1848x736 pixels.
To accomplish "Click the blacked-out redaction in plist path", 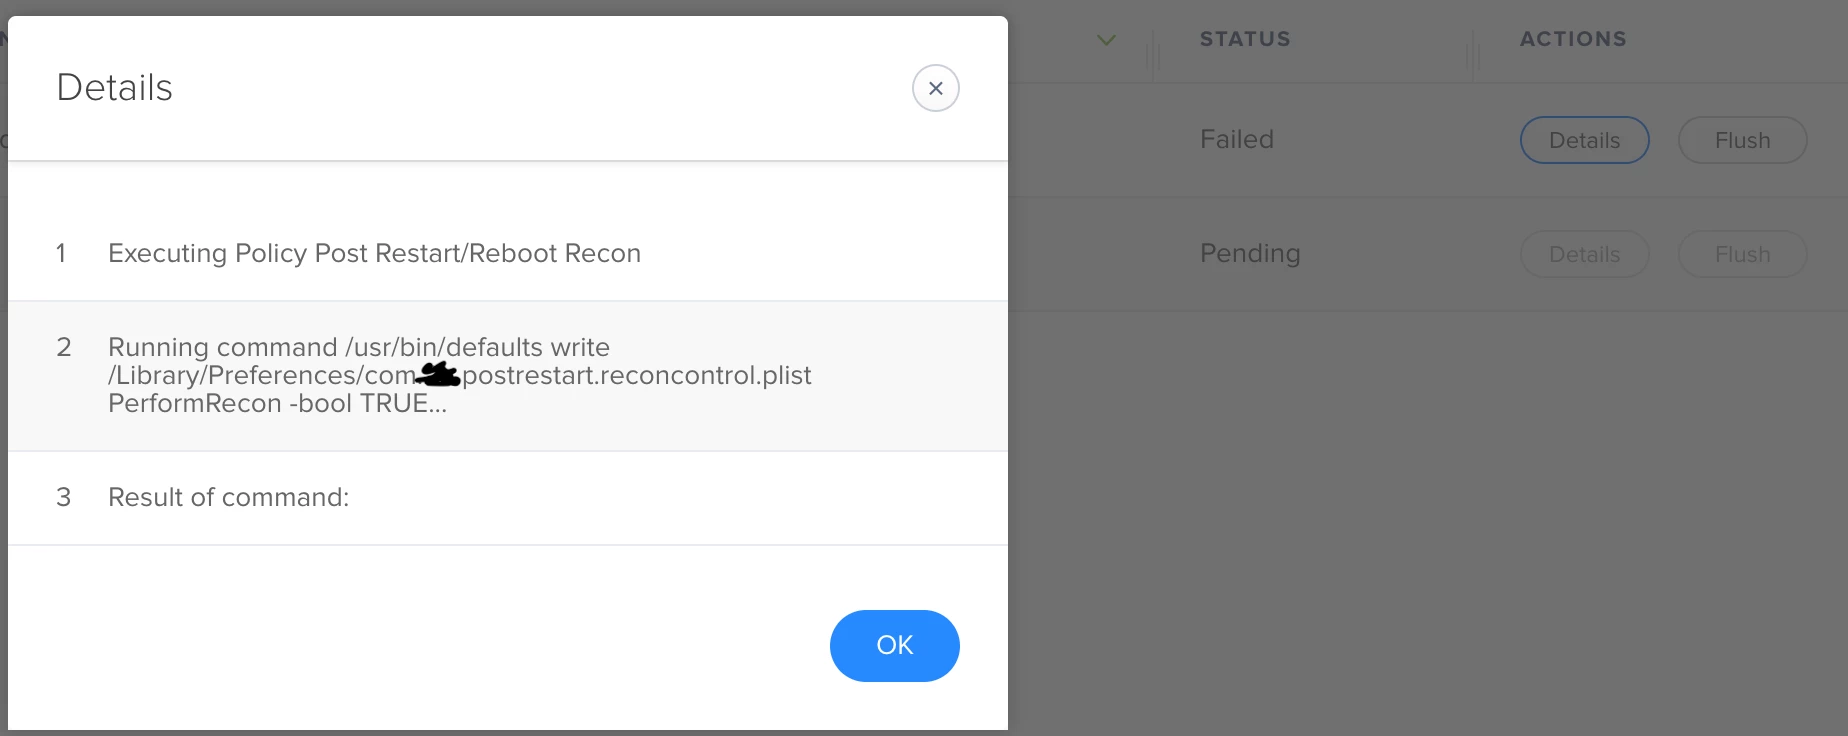I will pos(438,375).
